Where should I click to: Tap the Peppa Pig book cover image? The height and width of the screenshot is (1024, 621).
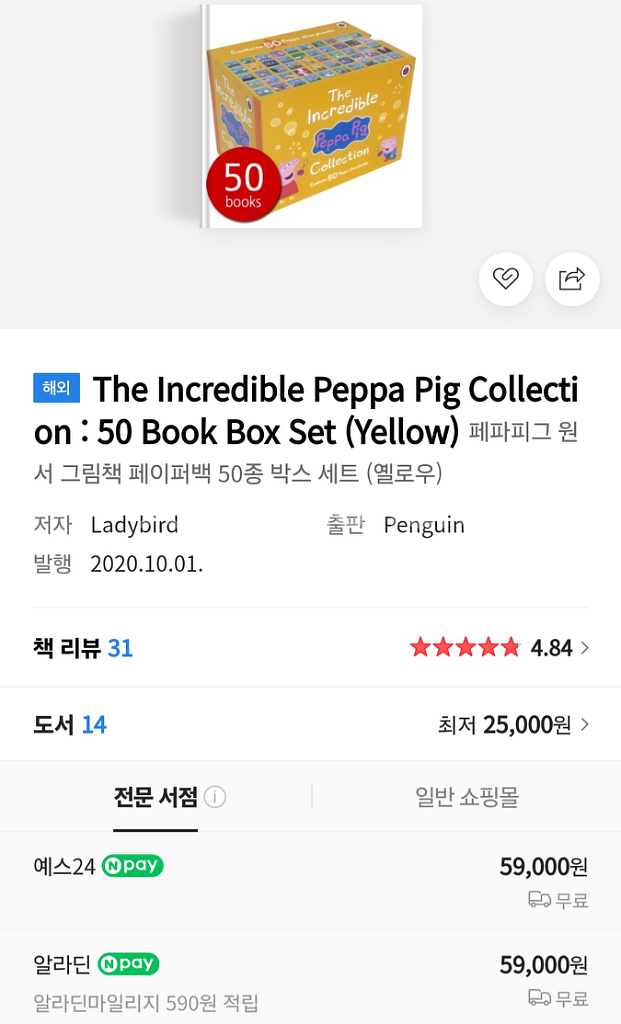click(x=313, y=116)
